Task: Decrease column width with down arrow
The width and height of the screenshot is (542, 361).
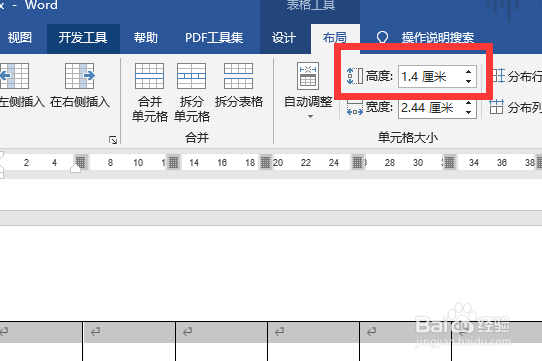Action: 468,112
